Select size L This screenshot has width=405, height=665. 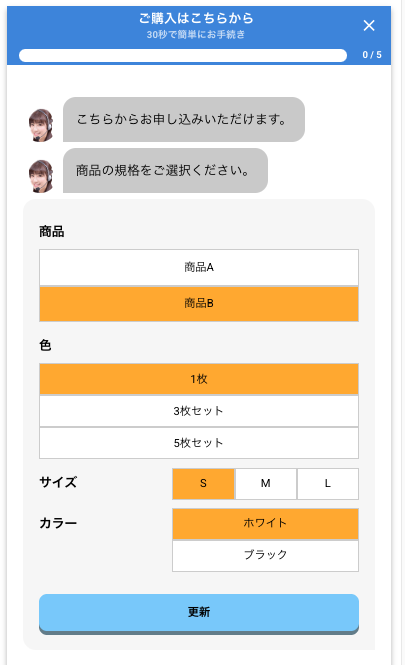pos(328,483)
